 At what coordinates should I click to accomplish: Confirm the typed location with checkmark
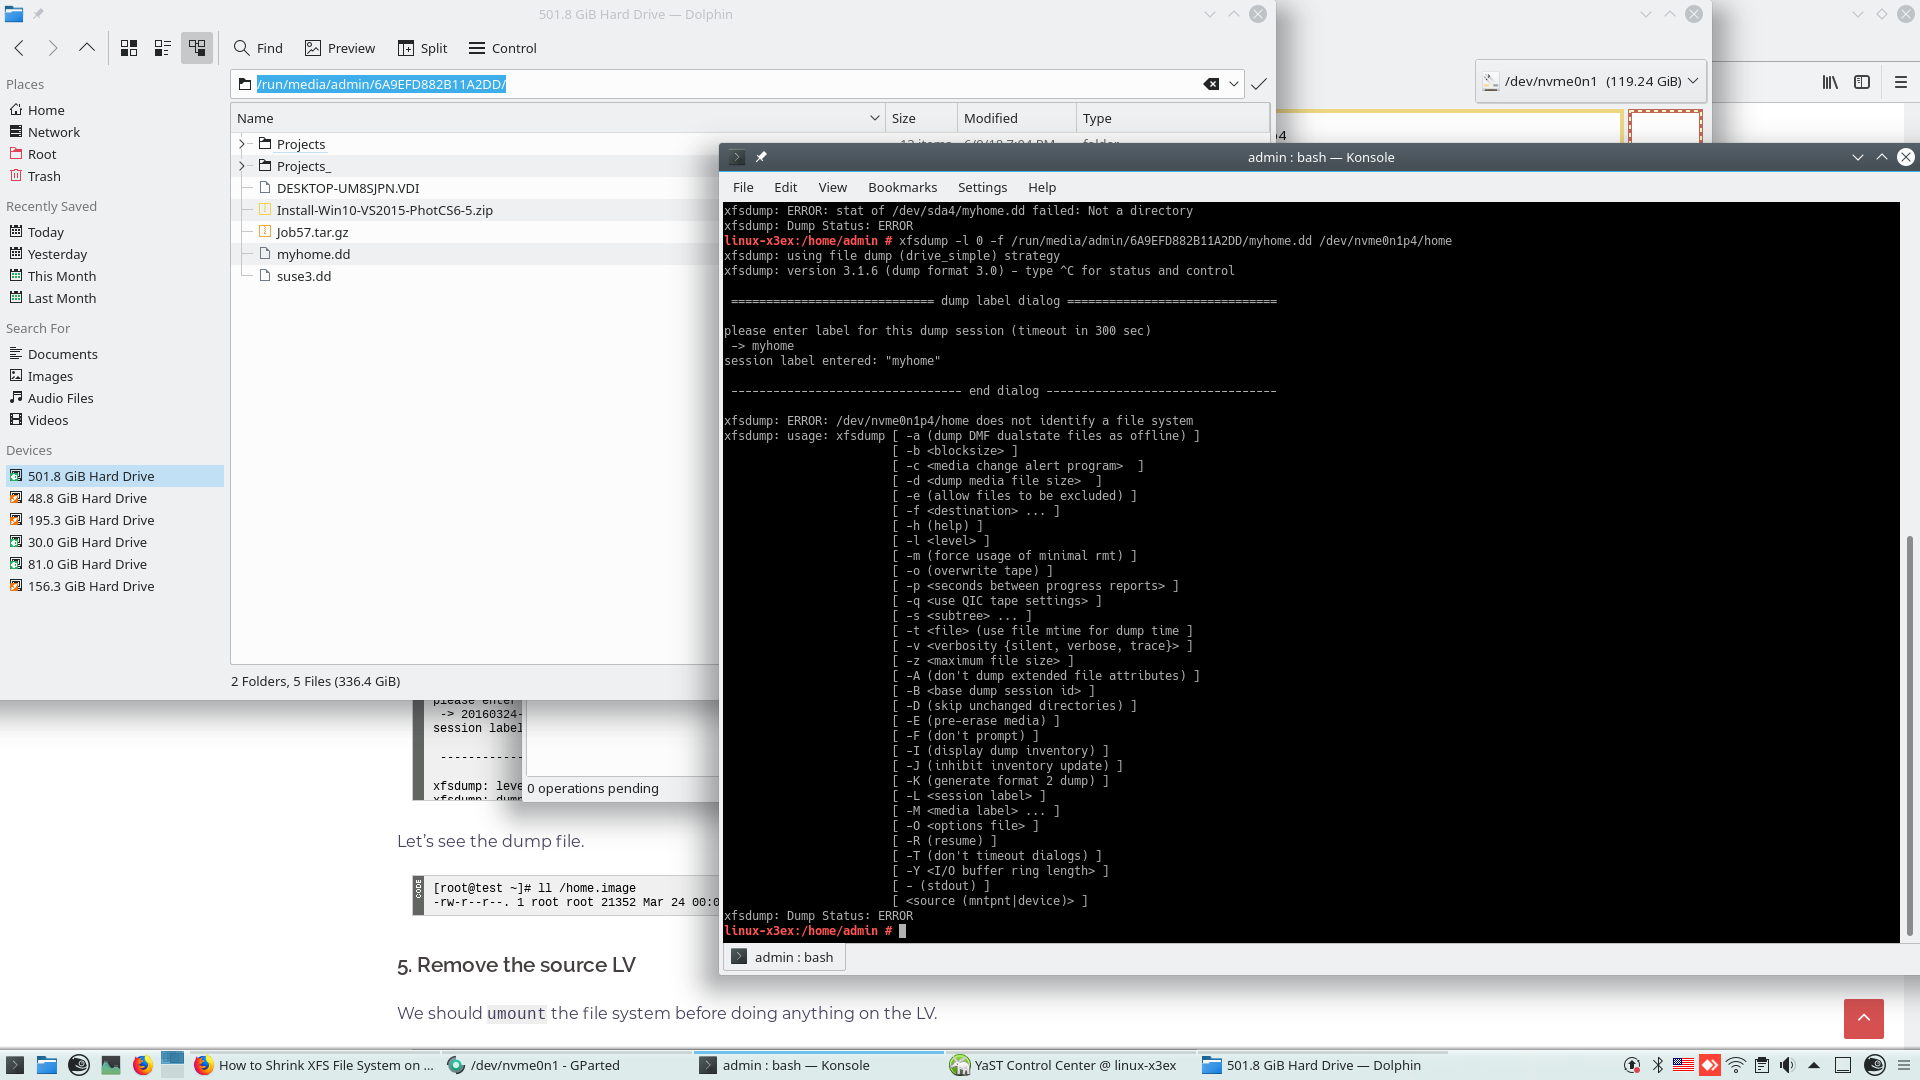(x=1259, y=84)
